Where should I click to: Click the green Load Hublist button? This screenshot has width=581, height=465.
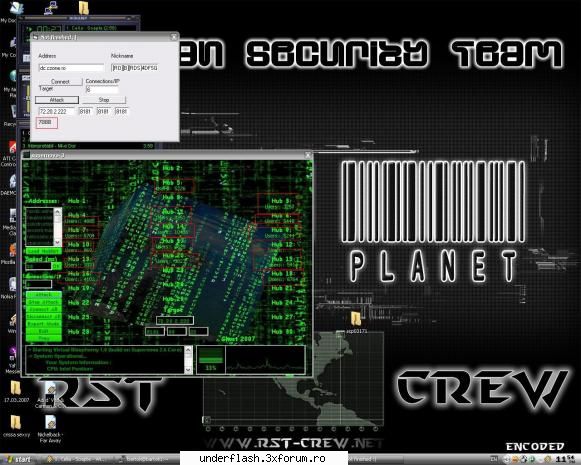[43, 251]
